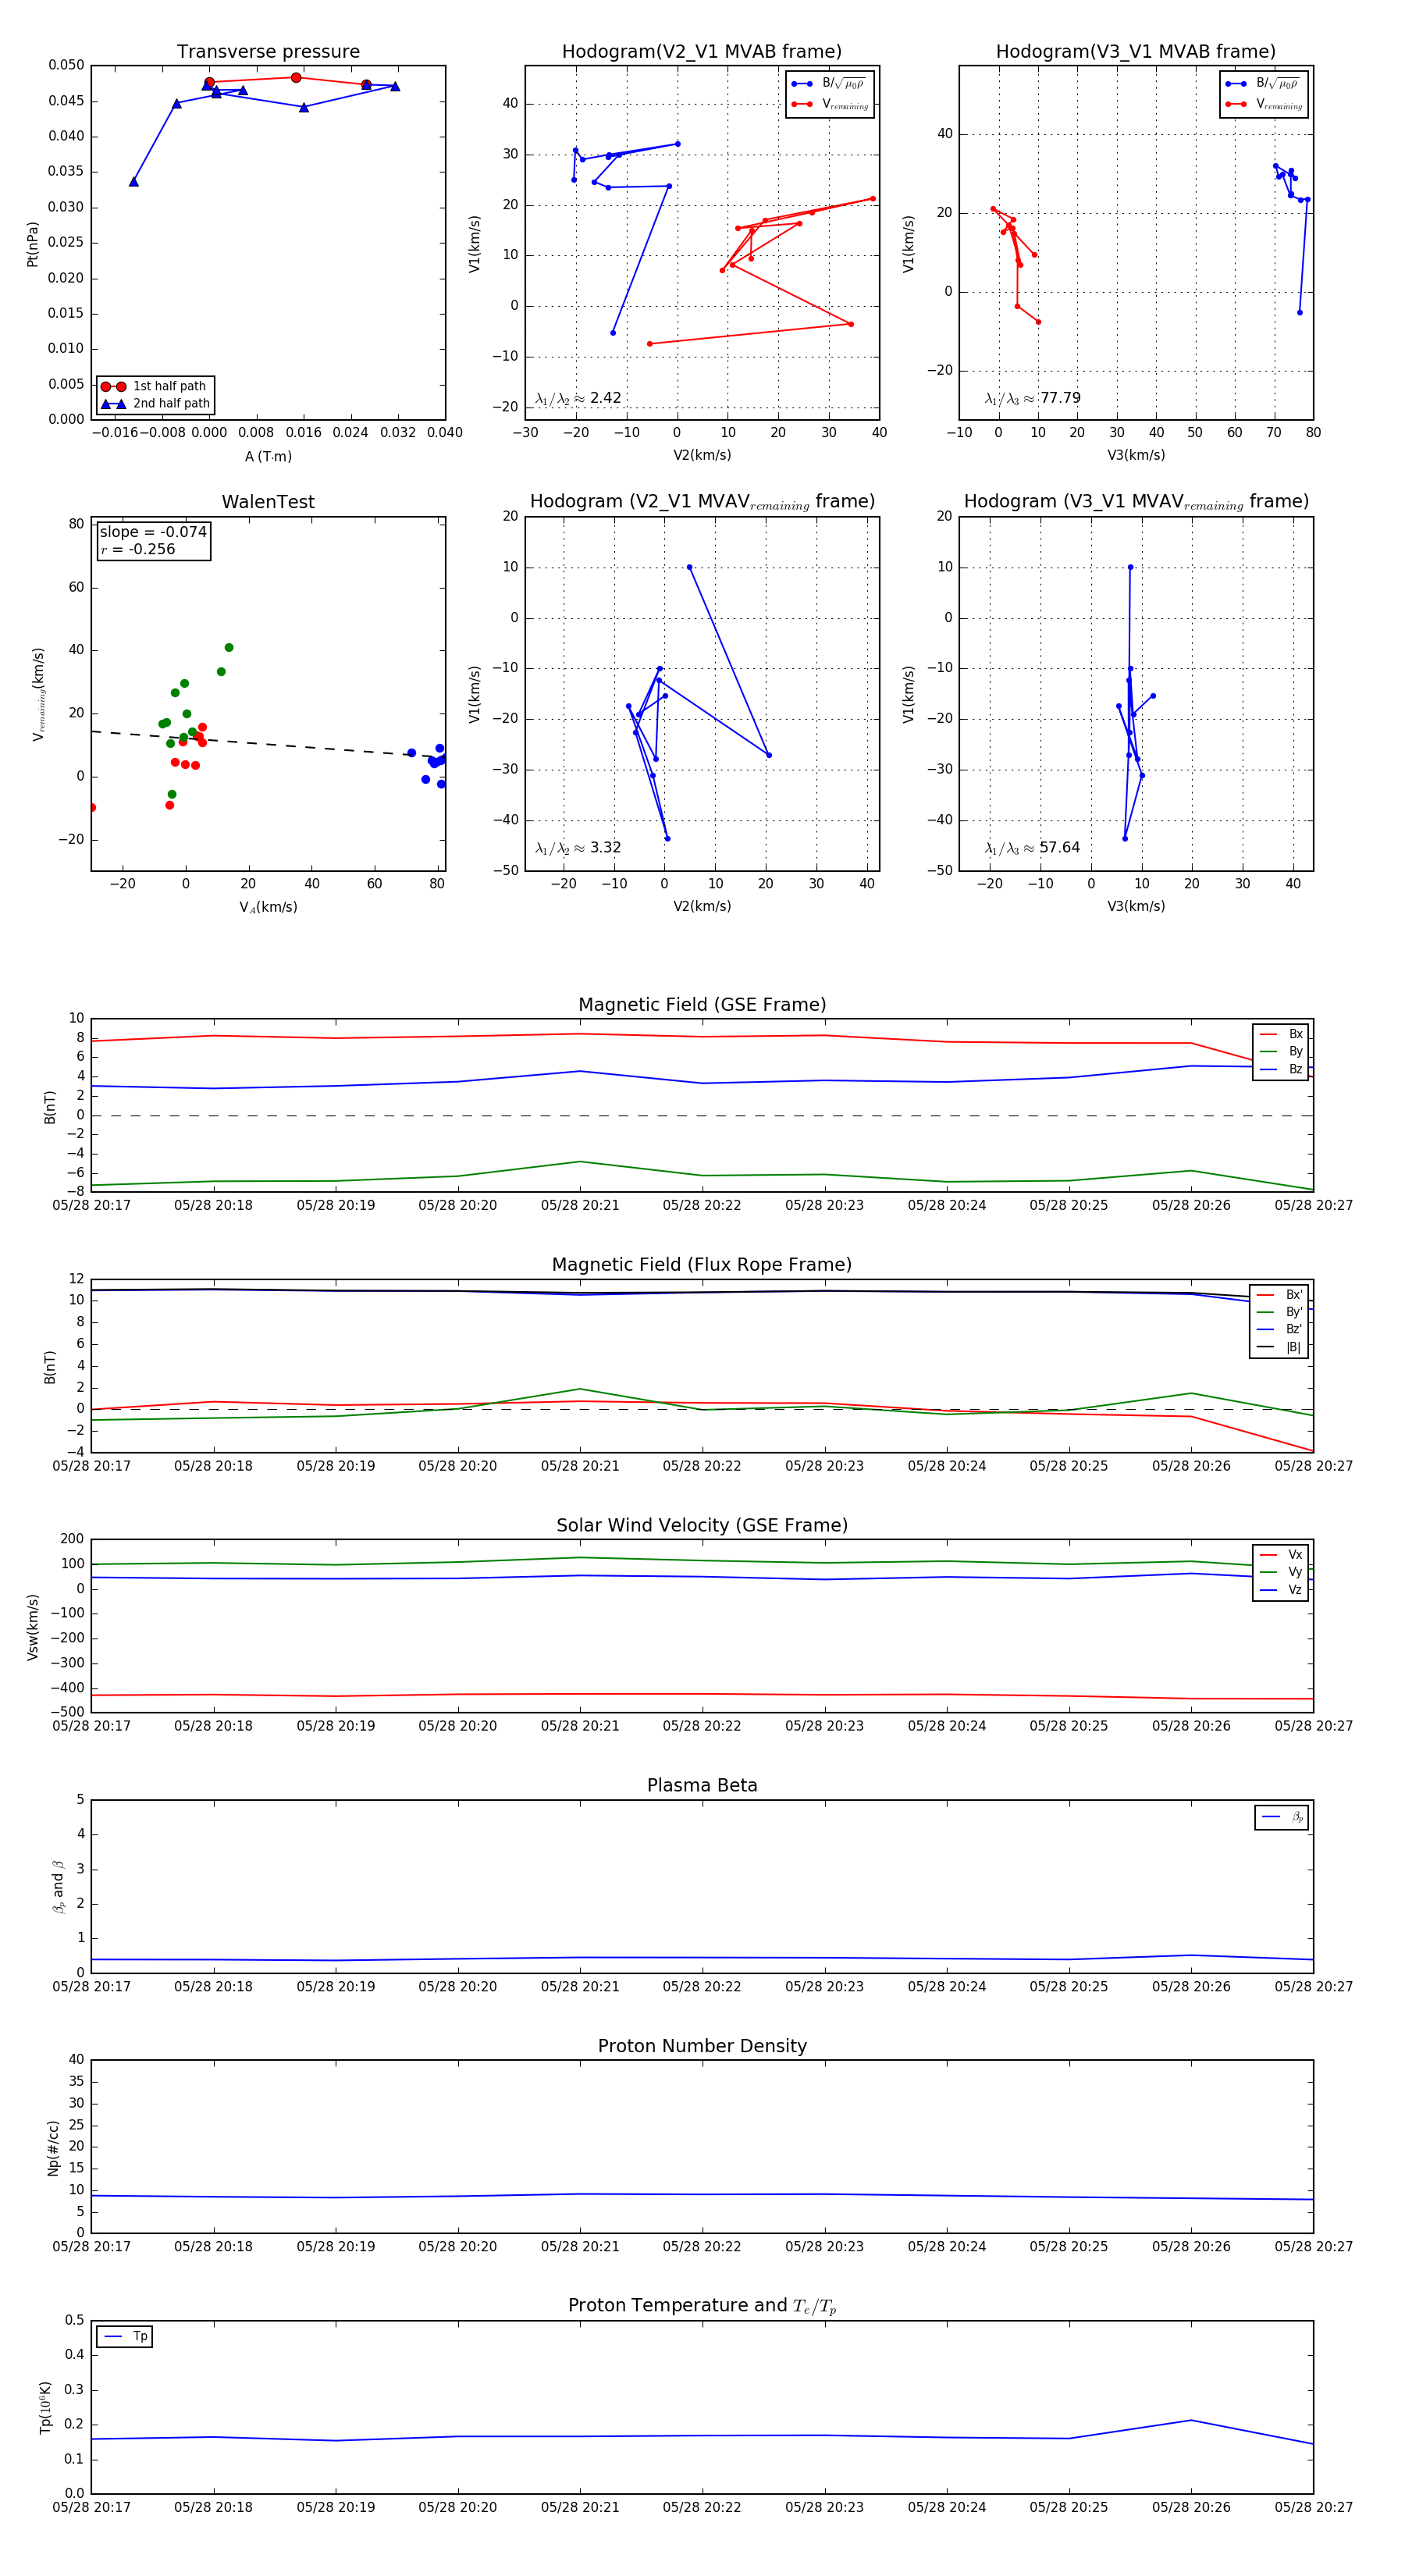1405x2576 pixels.
Task: Click the "By'" legend entry
Action: point(1280,1312)
